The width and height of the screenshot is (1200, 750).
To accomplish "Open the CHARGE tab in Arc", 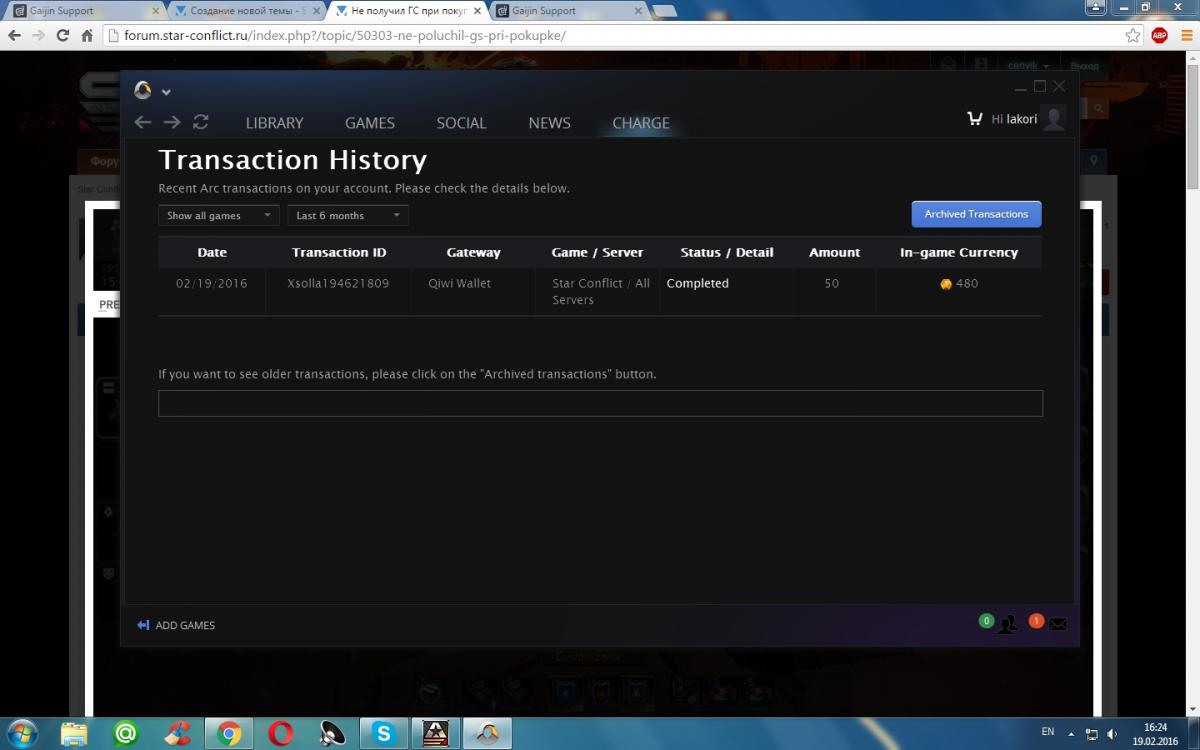I will [x=641, y=123].
